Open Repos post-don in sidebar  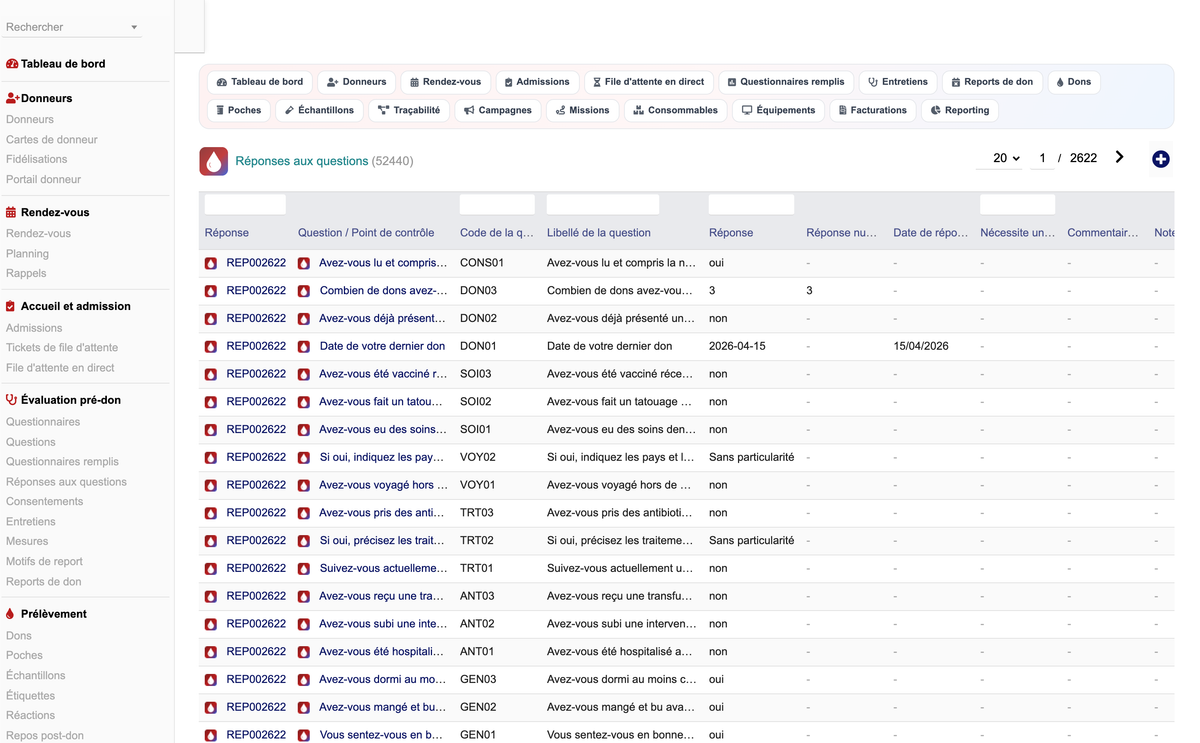(45, 736)
